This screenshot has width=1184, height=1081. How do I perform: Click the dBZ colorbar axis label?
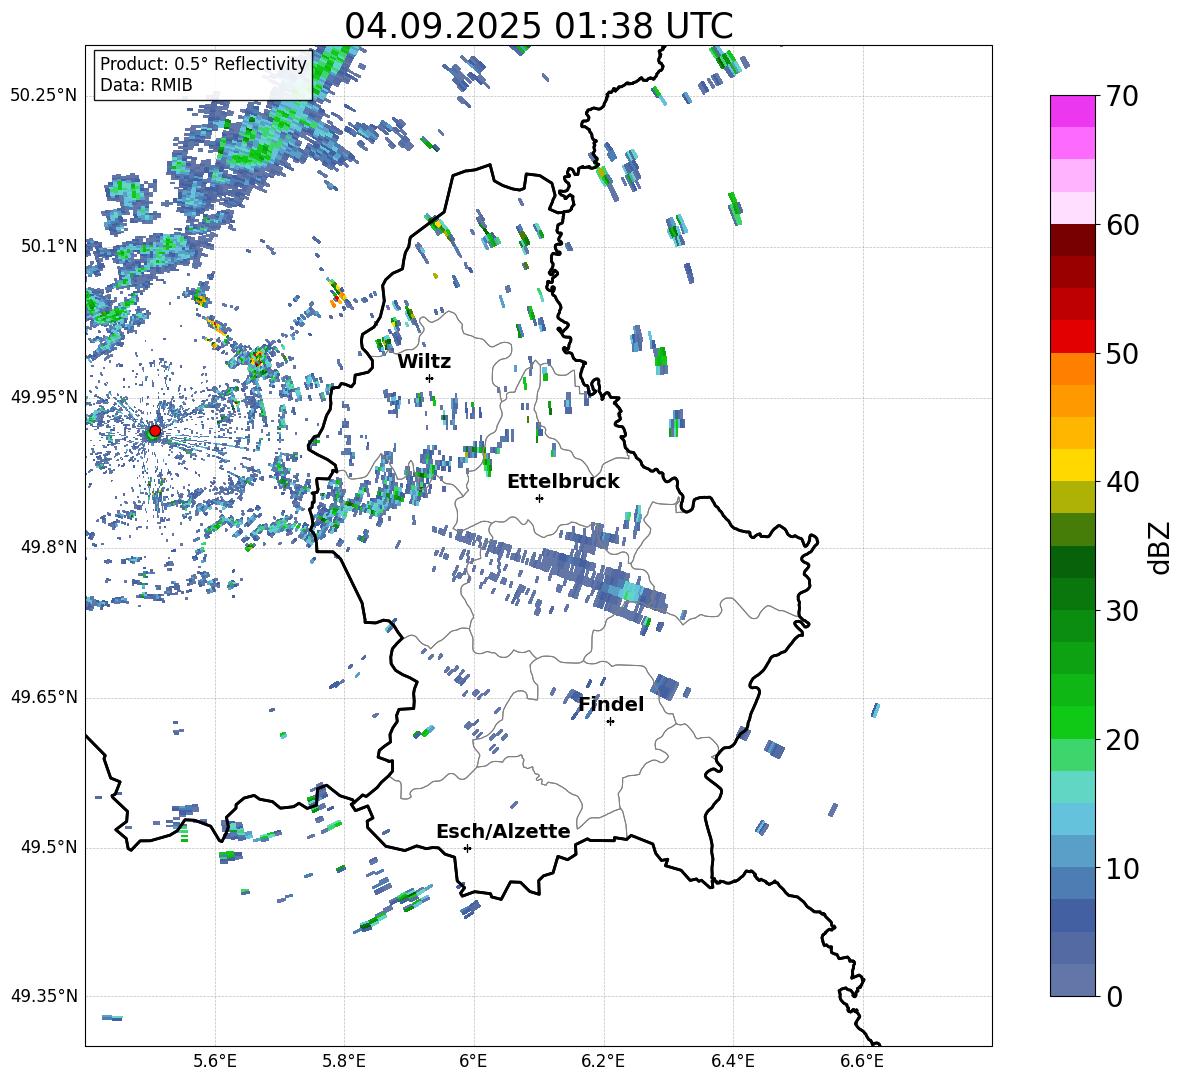pos(1161,547)
